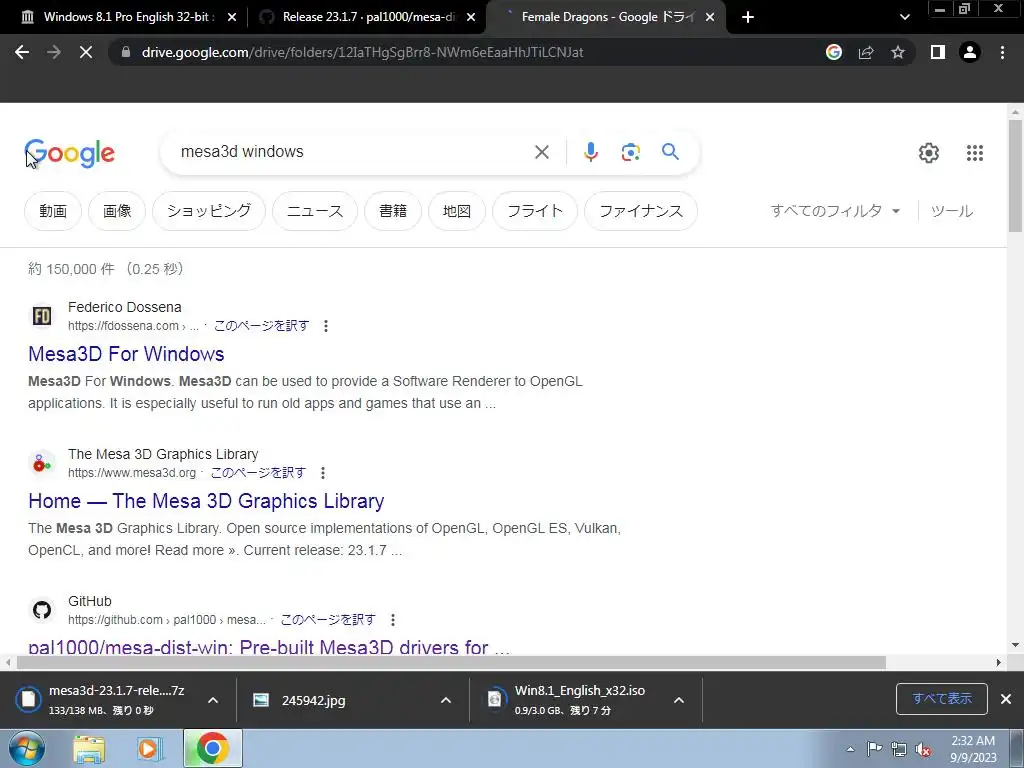
Task: Stop loading the page
Action: point(86,52)
